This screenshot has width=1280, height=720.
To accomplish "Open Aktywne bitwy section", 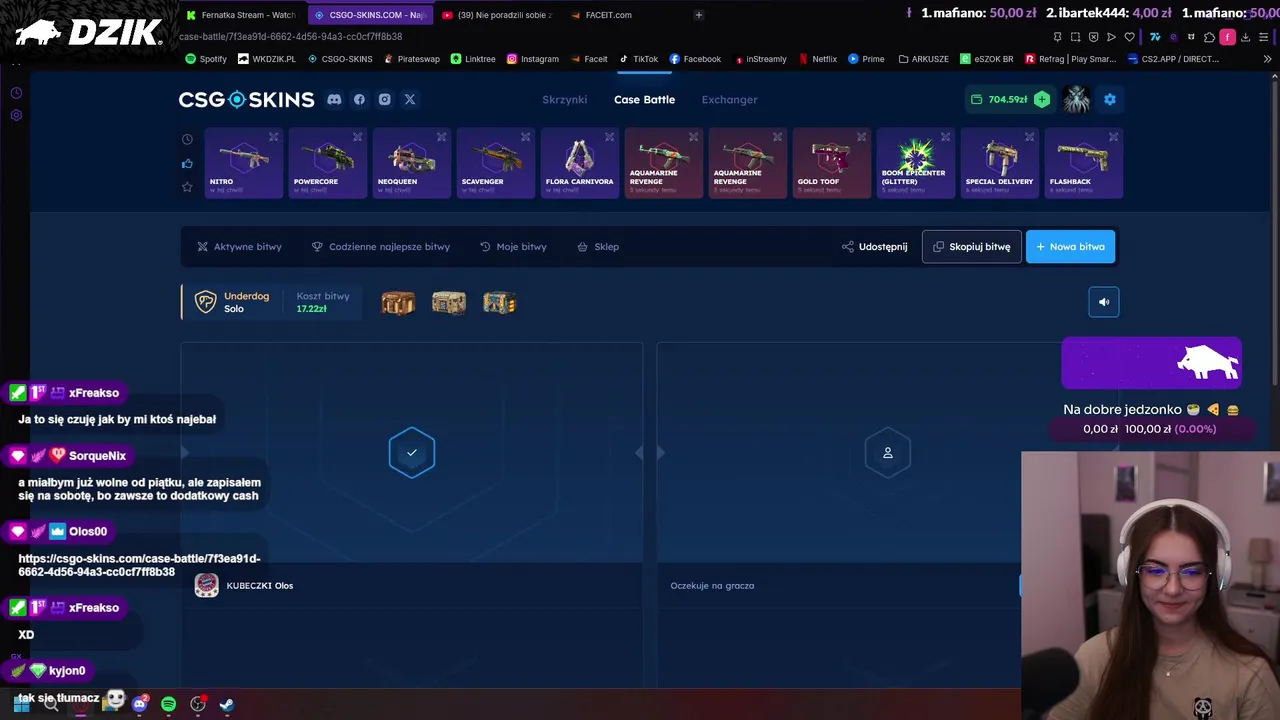I will pos(239,246).
